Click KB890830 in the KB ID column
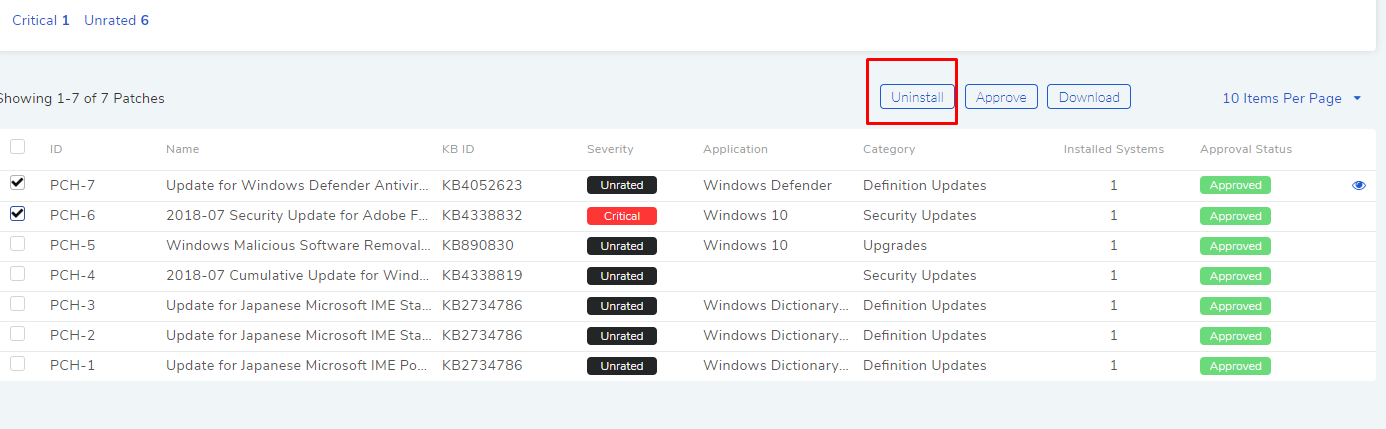This screenshot has width=1386, height=429. 477,245
